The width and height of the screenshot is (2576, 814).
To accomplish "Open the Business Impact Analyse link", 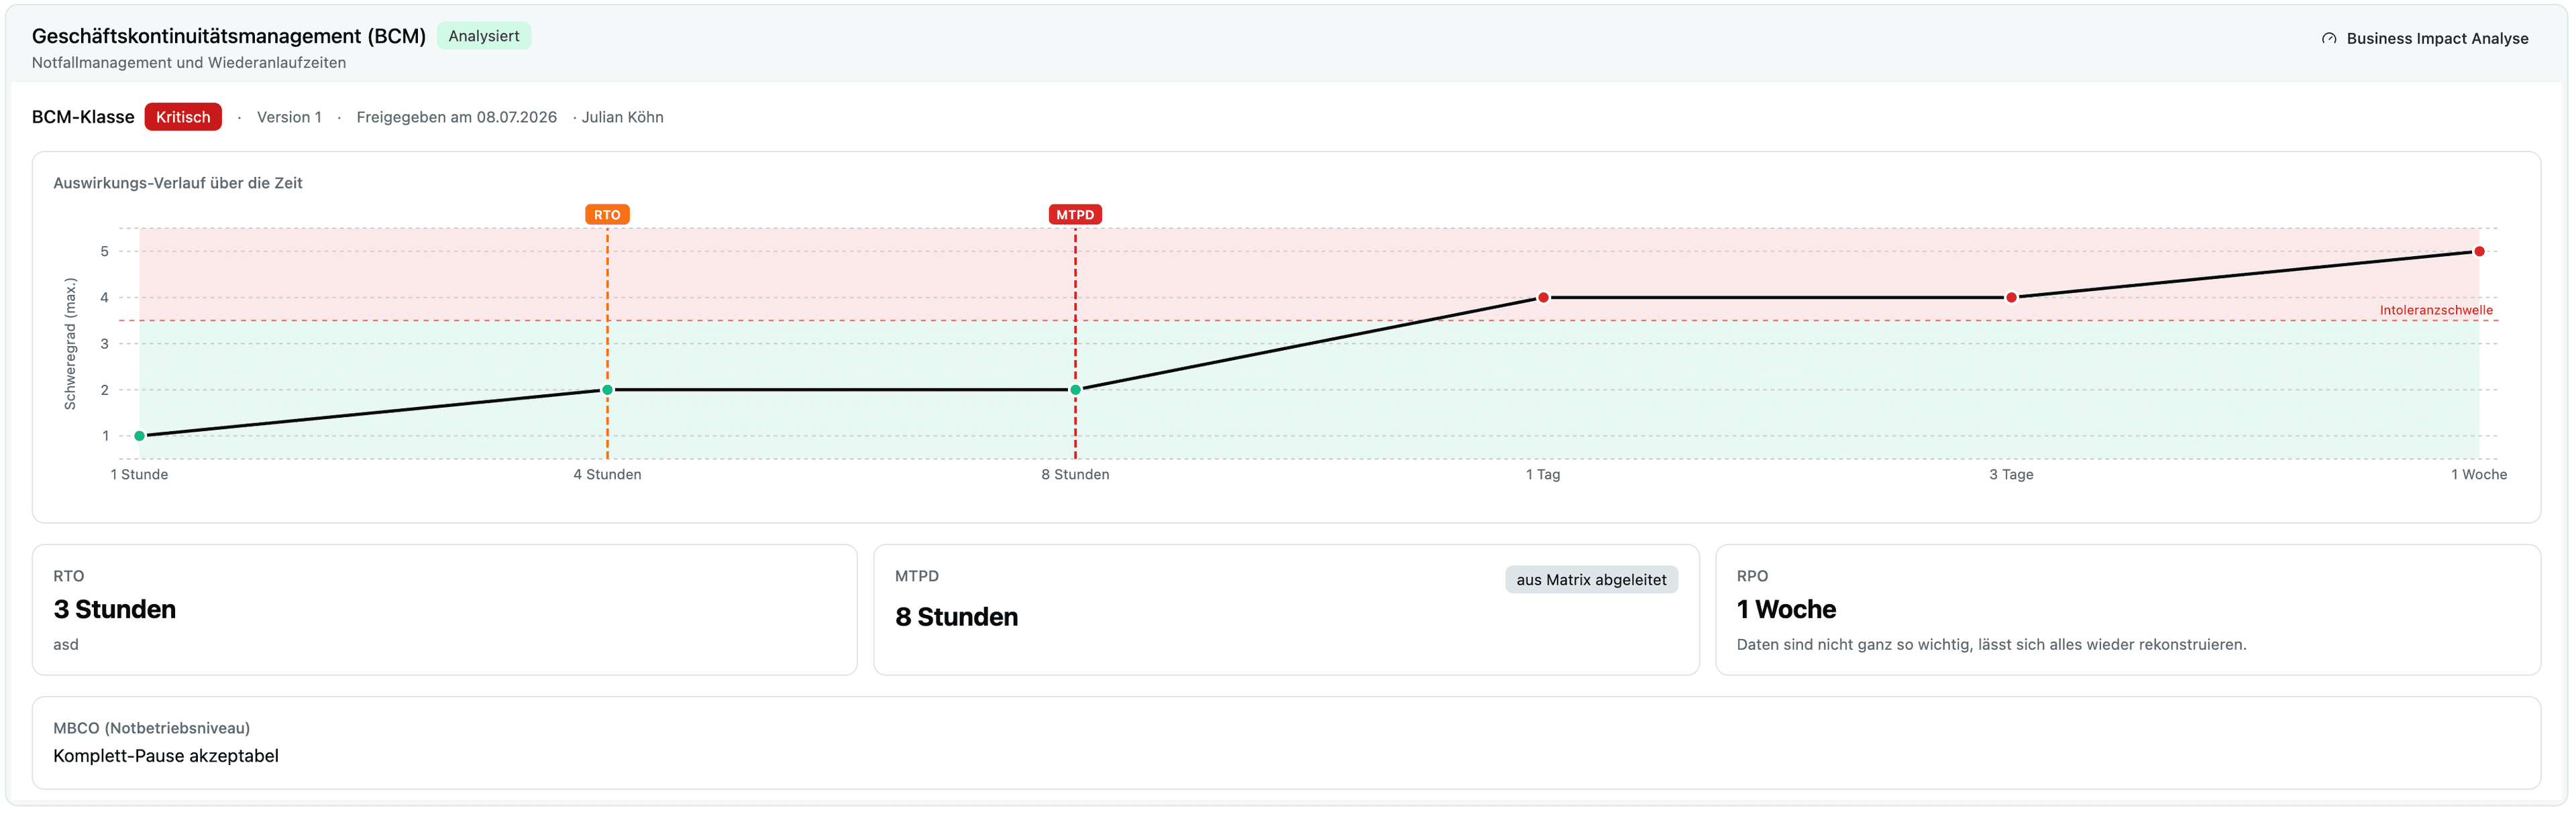I will pyautogui.click(x=2424, y=38).
